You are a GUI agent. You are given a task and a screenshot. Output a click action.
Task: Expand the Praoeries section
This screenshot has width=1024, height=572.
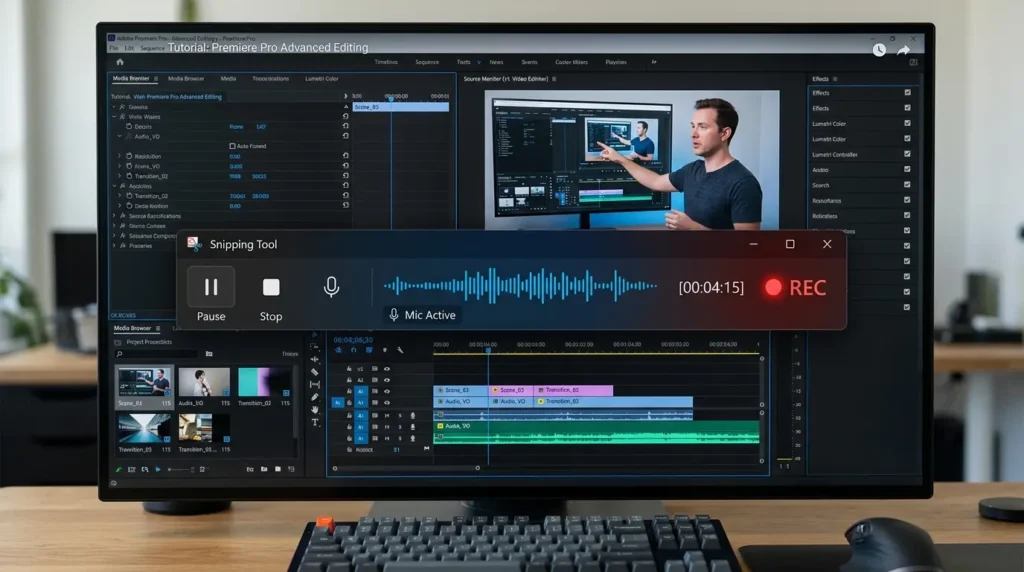coord(114,246)
